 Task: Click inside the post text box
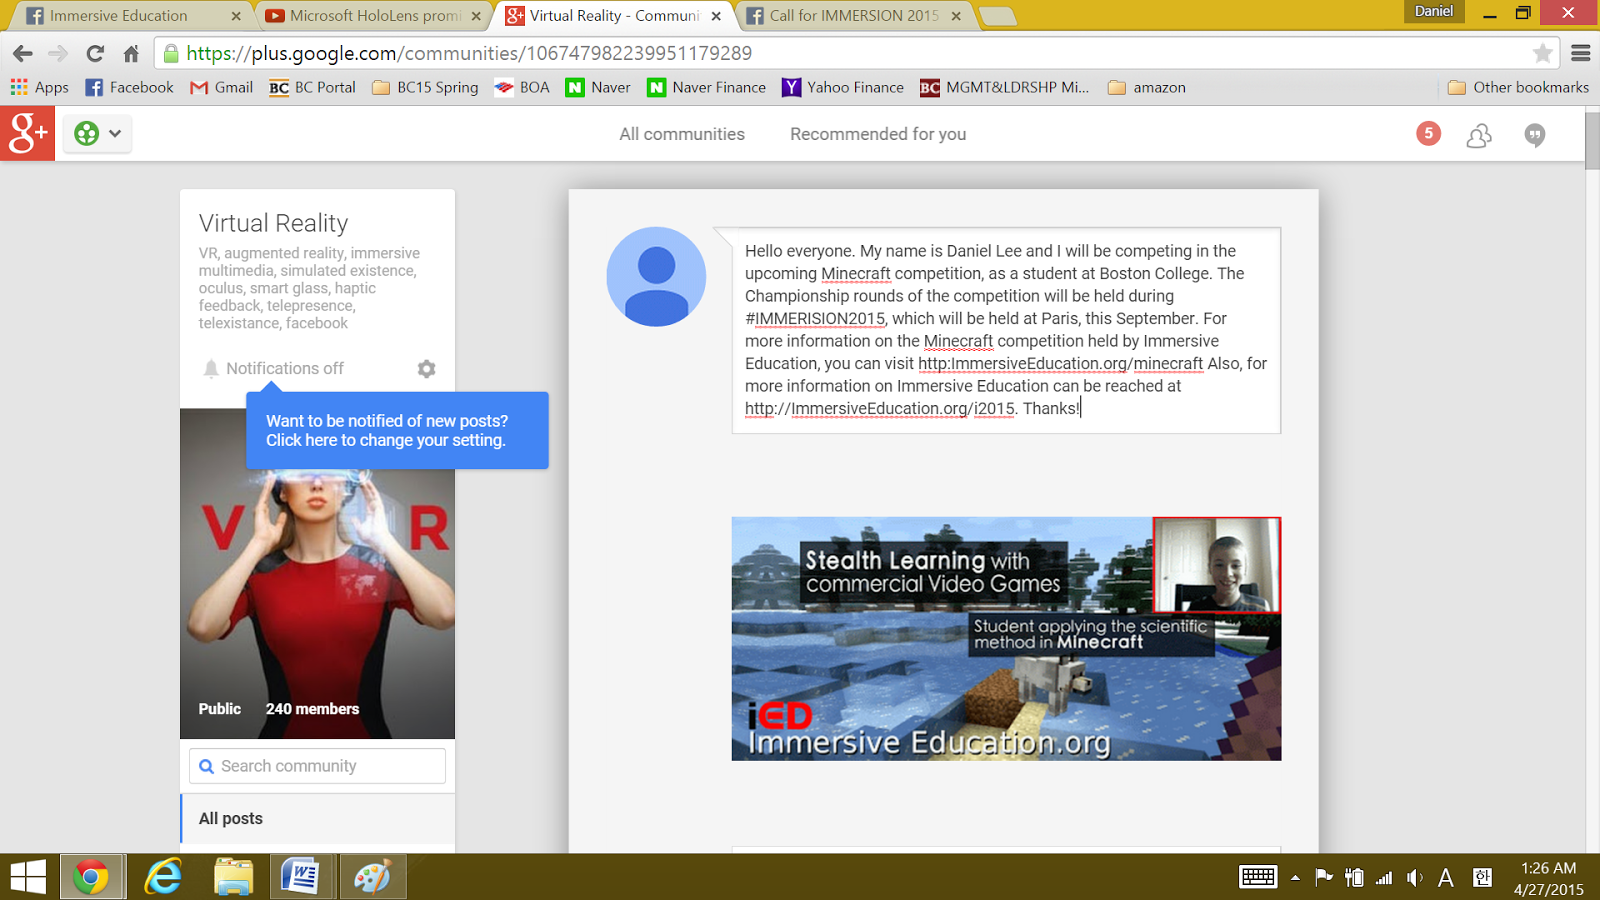click(x=1006, y=330)
